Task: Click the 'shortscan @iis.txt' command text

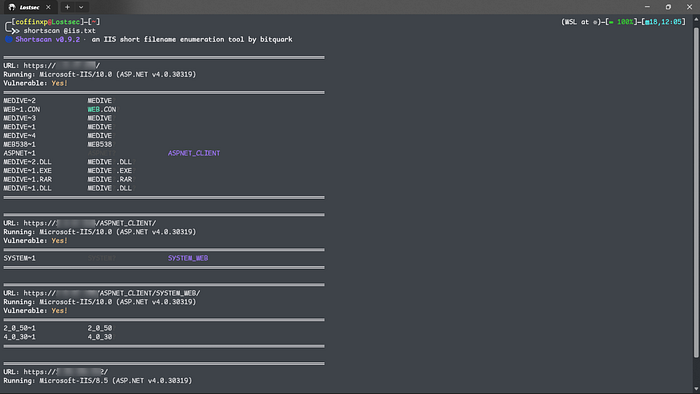Action: pos(59,31)
